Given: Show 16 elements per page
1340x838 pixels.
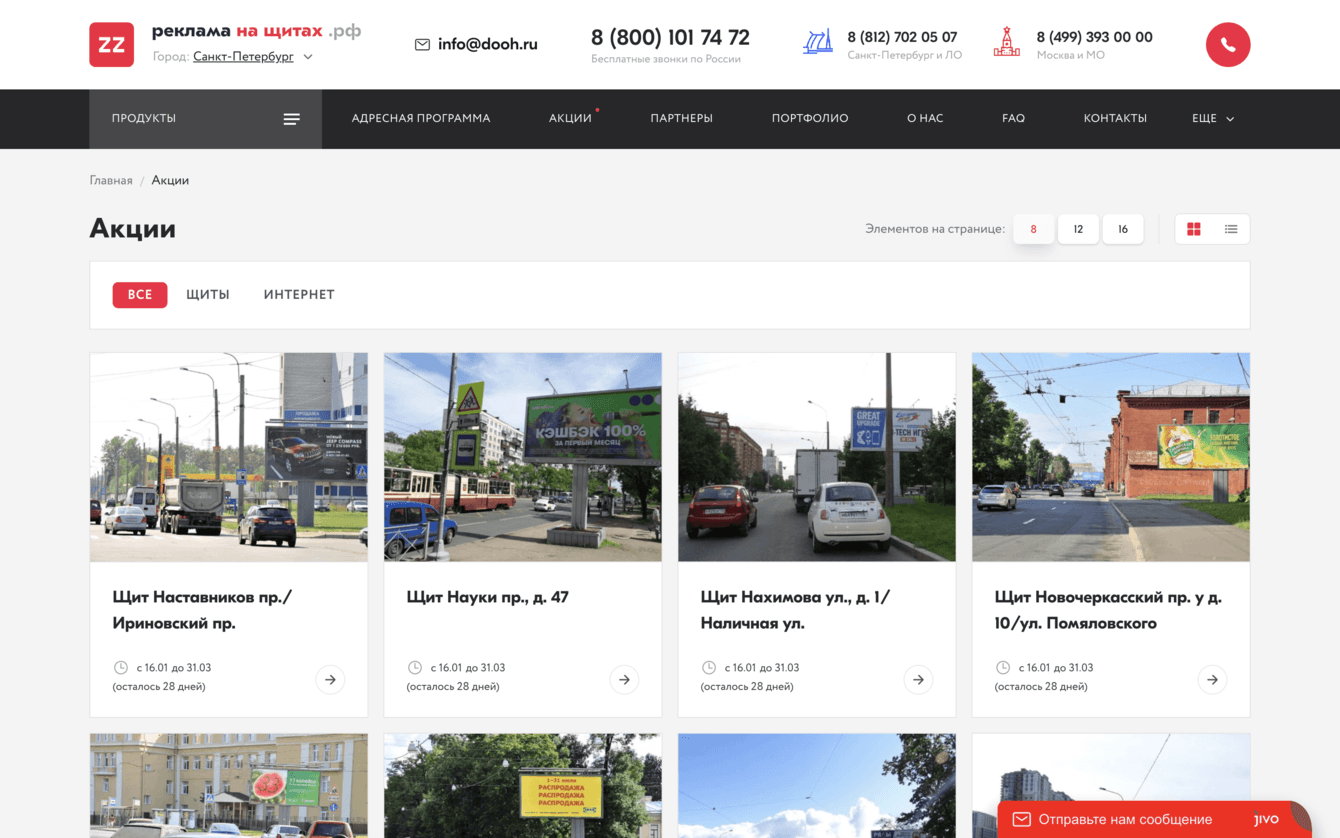Looking at the screenshot, I should pos(1123,229).
